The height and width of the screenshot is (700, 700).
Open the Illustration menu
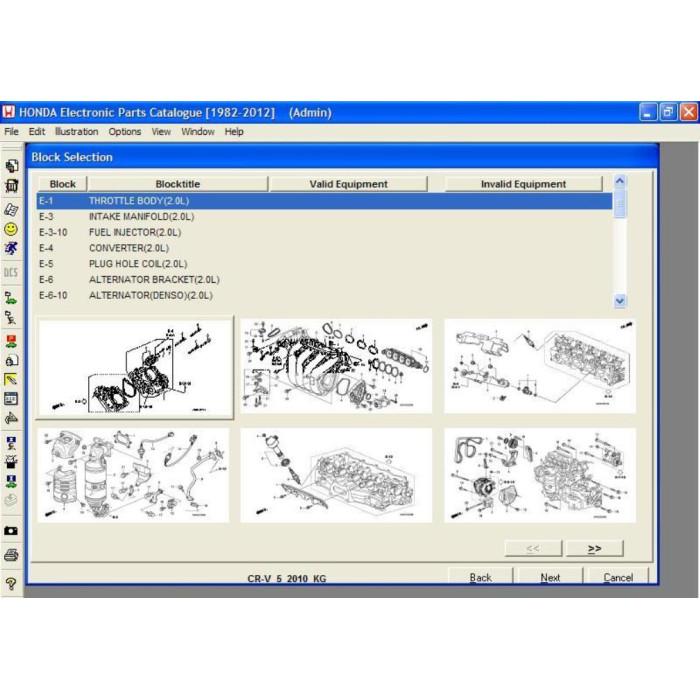coord(76,132)
